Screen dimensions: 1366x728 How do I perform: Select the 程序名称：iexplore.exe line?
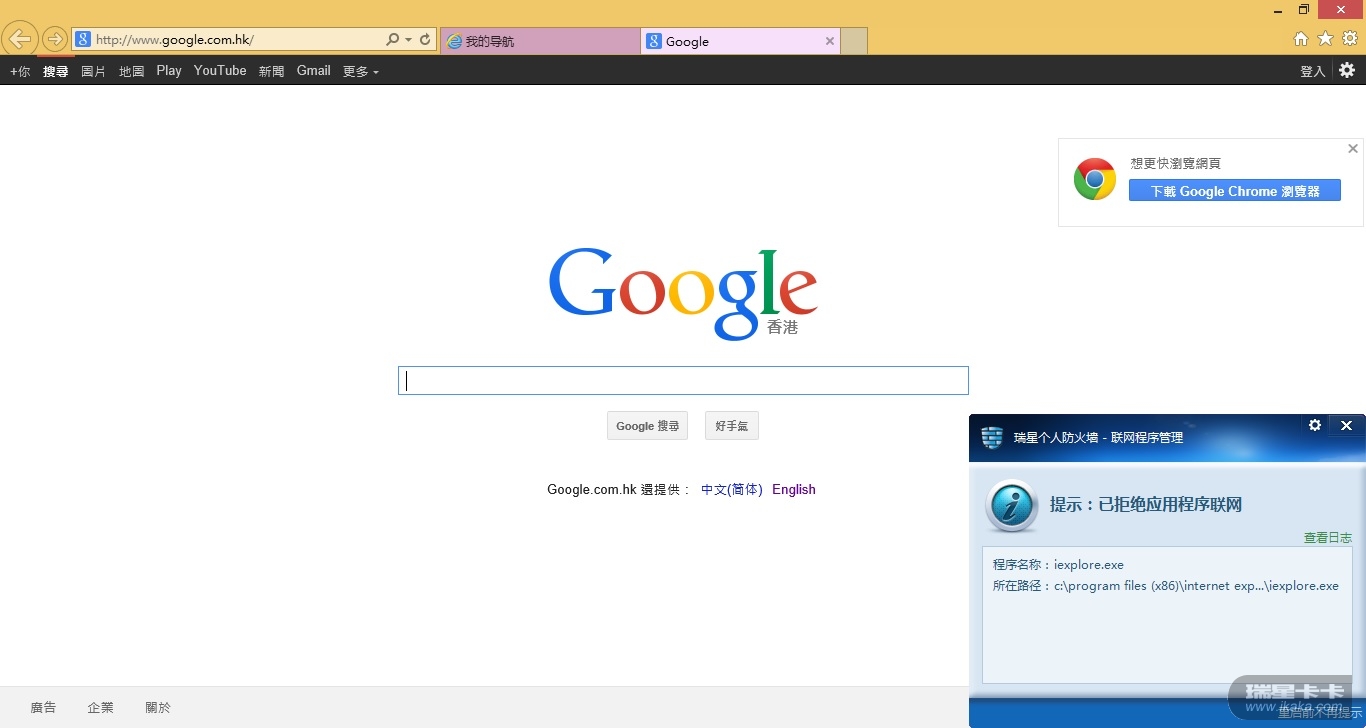(1059, 565)
